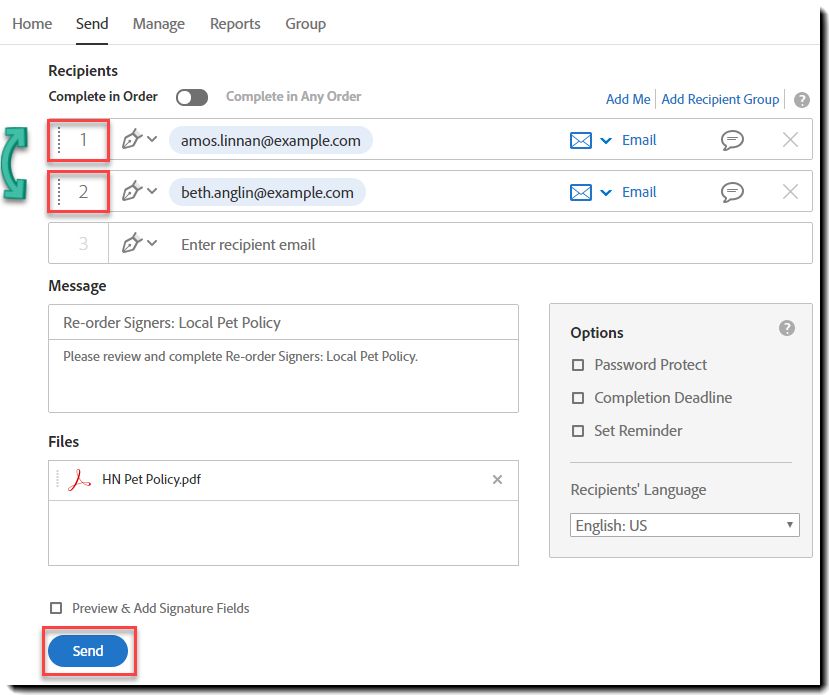
Task: Remove the HN Pet Policy.pdf file
Action: pyautogui.click(x=497, y=479)
